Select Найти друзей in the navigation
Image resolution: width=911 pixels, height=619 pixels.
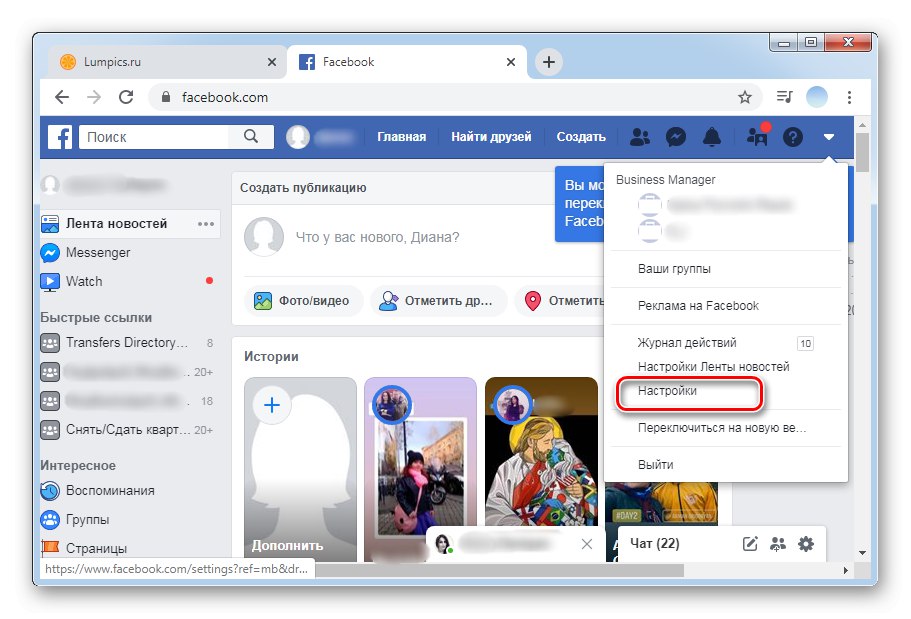[491, 136]
